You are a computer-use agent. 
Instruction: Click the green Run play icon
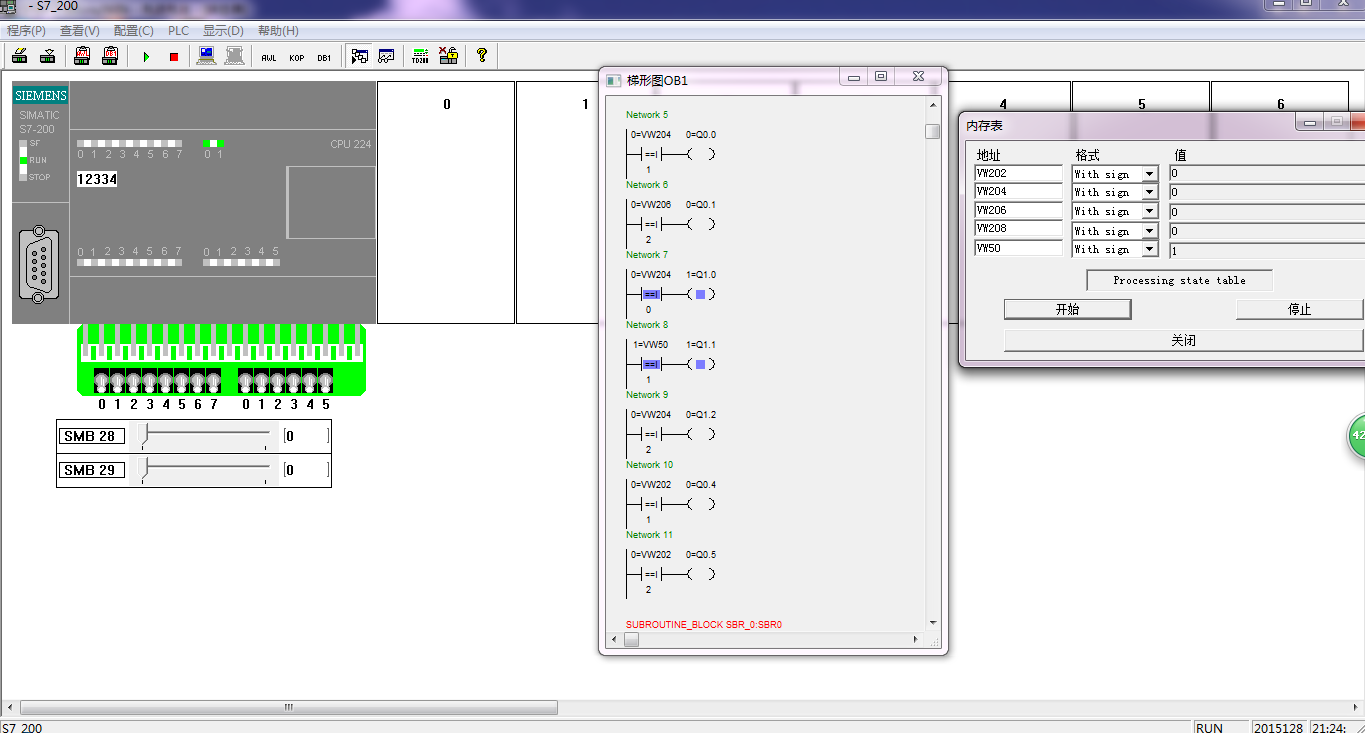coord(146,57)
